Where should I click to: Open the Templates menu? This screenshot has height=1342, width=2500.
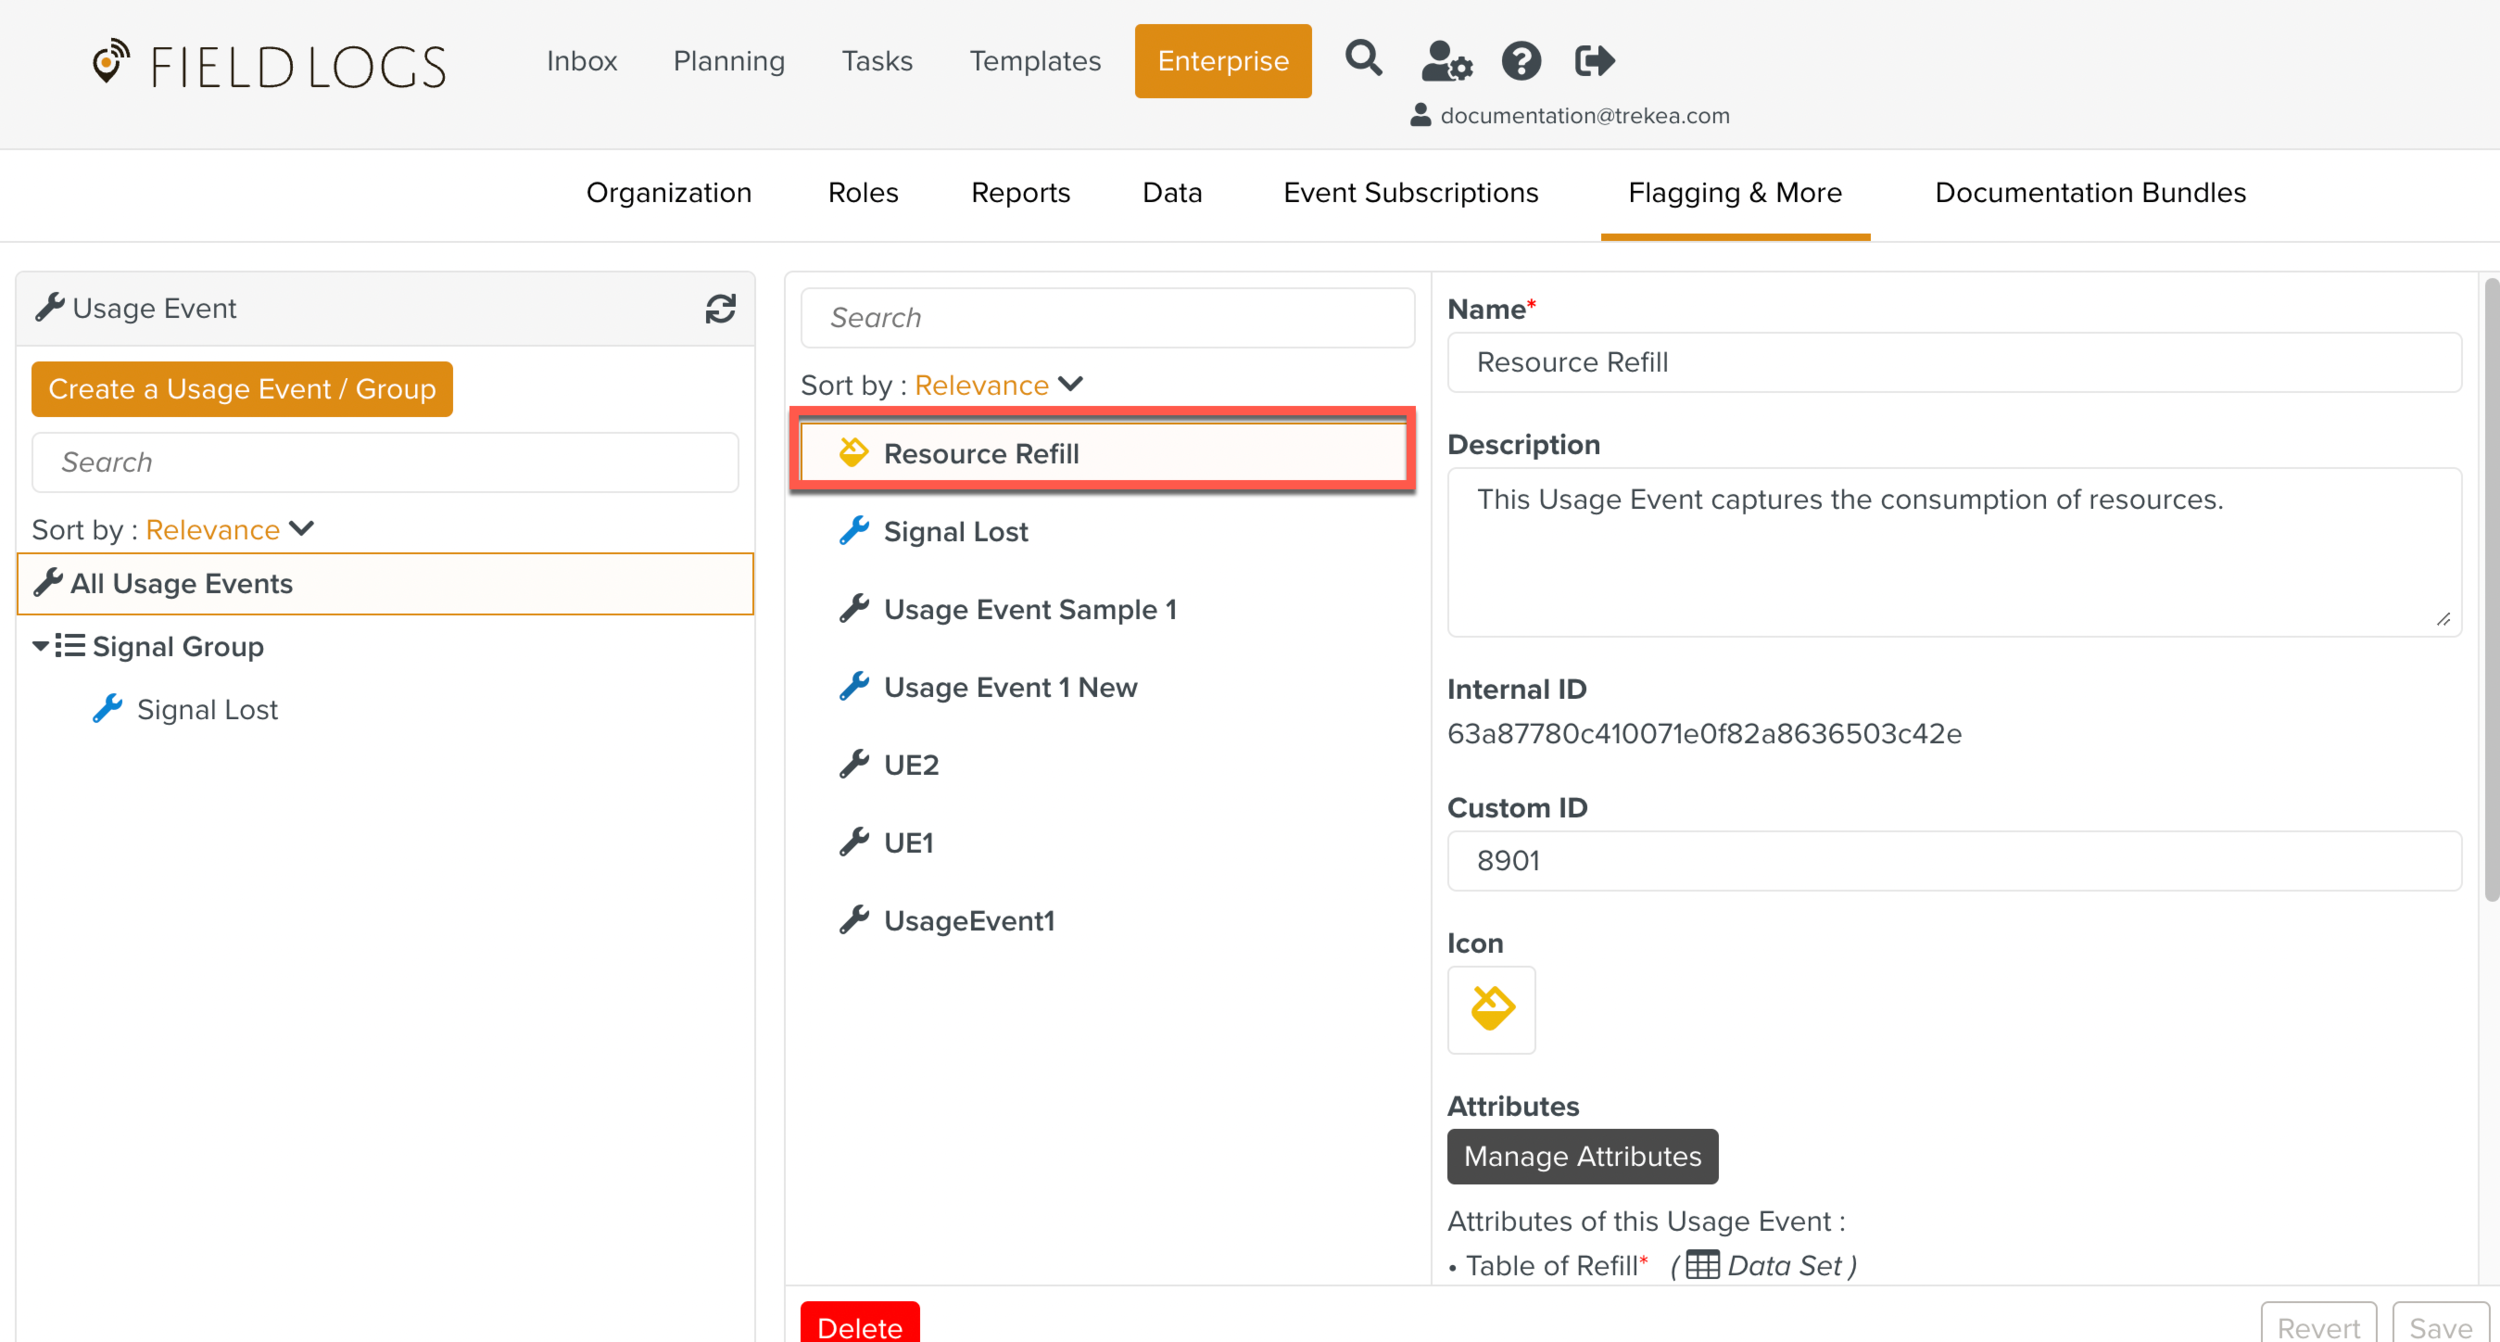tap(1034, 61)
